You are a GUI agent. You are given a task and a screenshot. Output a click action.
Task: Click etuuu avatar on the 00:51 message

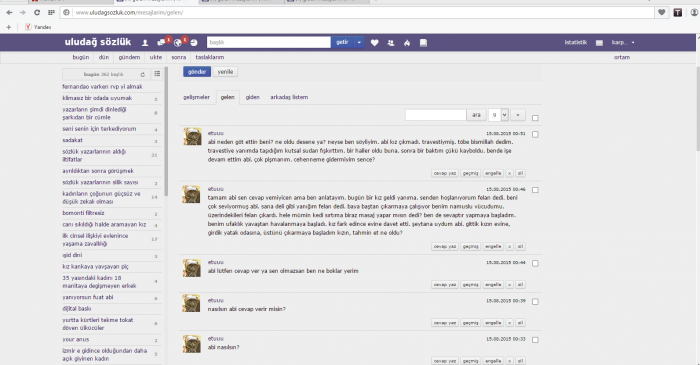pos(192,137)
